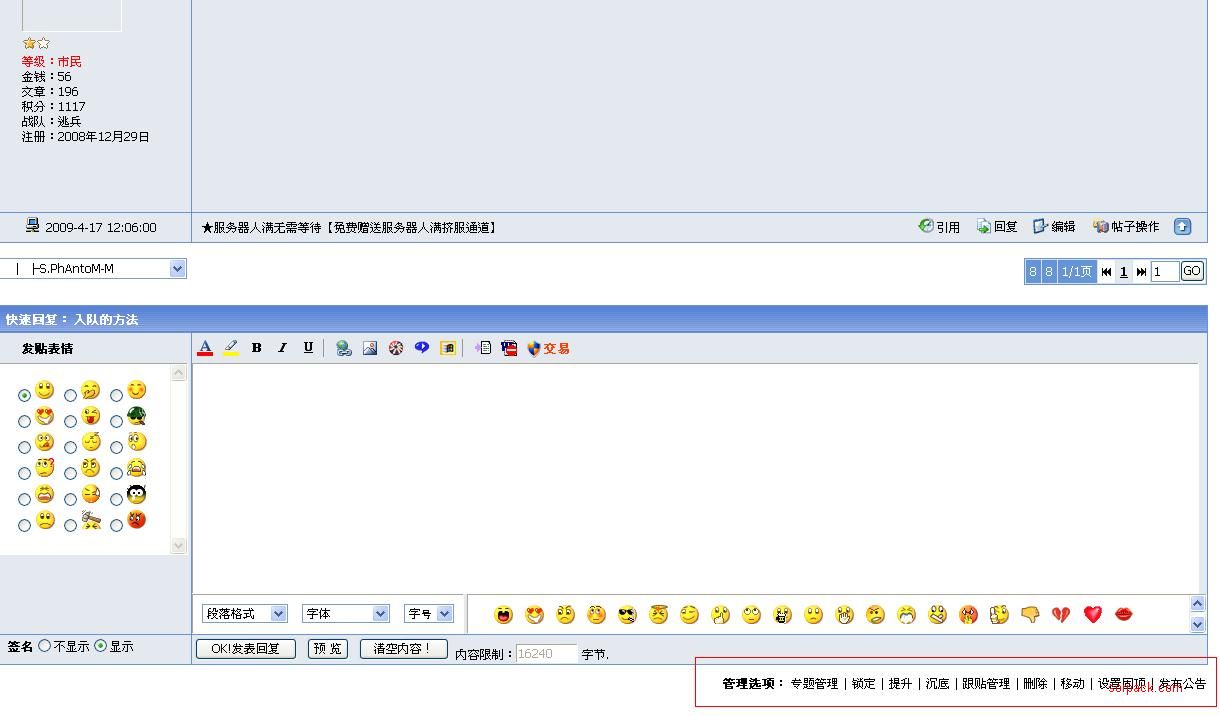Viewport: 1220px width, 716px height.
Task: Insert a hyperlink using the globe-link icon
Action: pyautogui.click(x=343, y=348)
